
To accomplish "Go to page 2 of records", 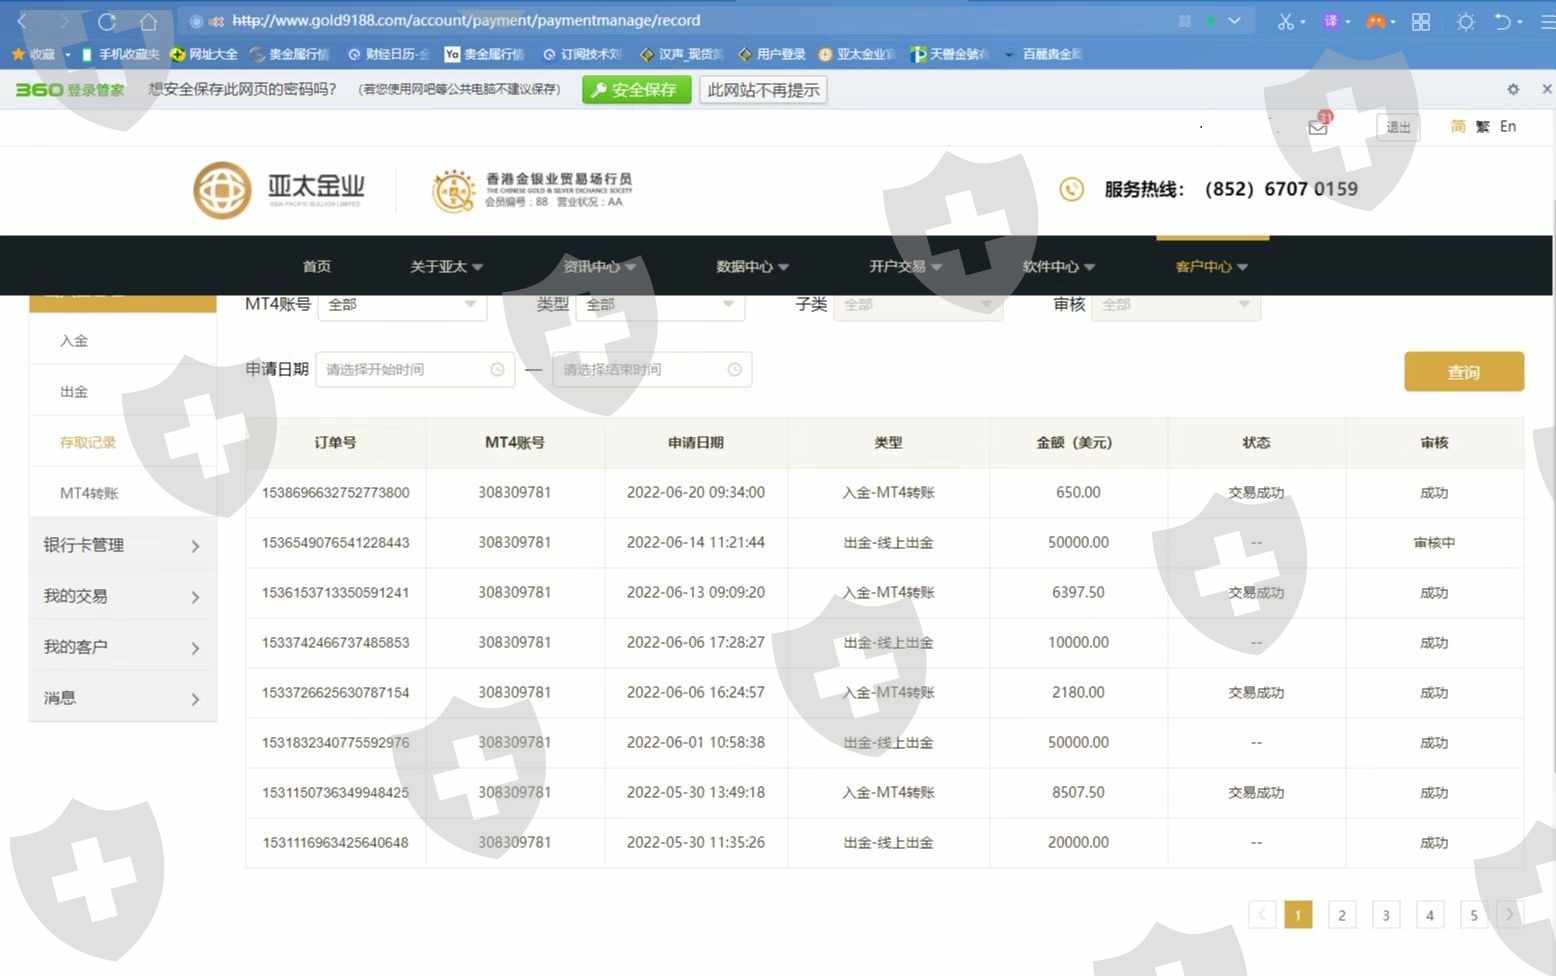I will pyautogui.click(x=1341, y=915).
